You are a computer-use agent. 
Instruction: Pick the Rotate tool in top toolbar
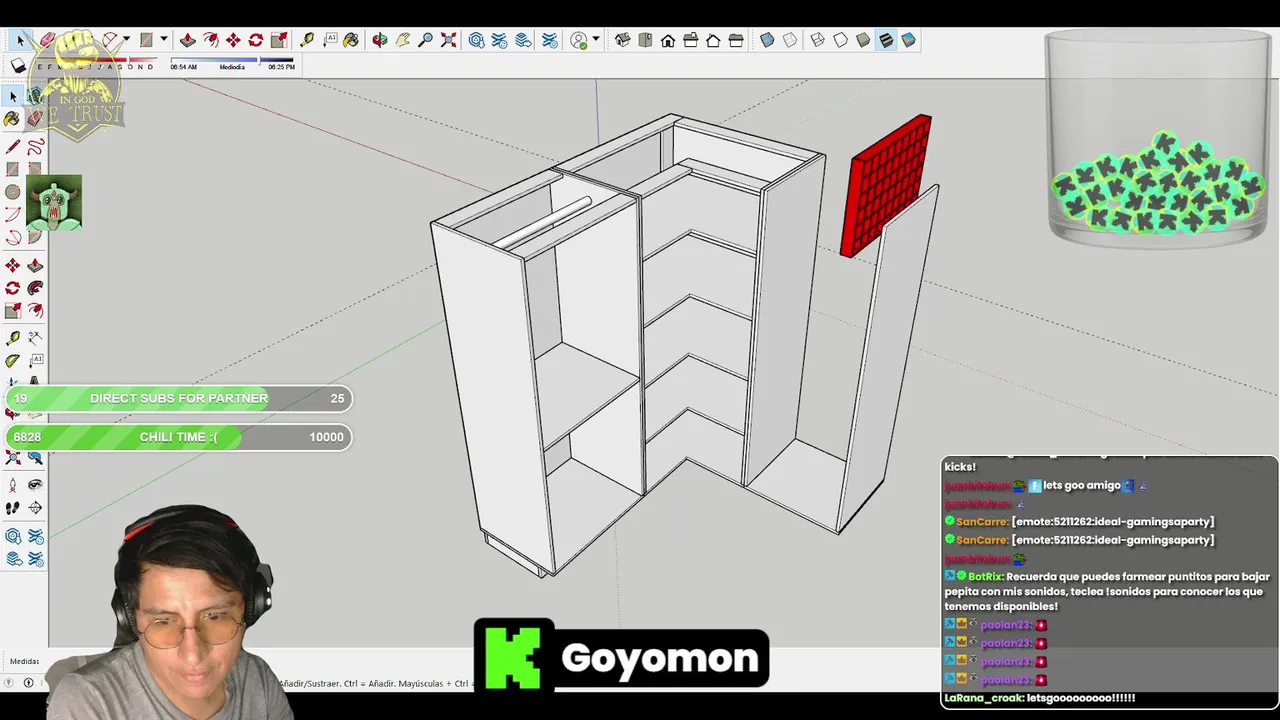click(x=255, y=40)
